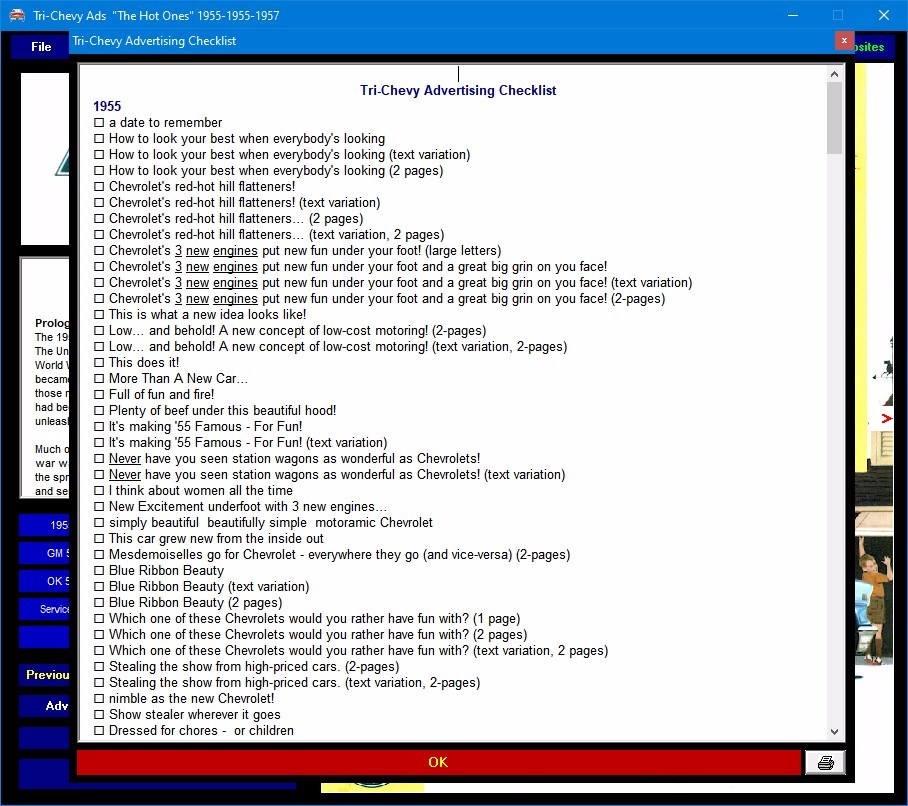Viewport: 908px width, 806px height.
Task: Check 'Low… and behold!… (text variation, 2-pages)'
Action: [x=99, y=347]
